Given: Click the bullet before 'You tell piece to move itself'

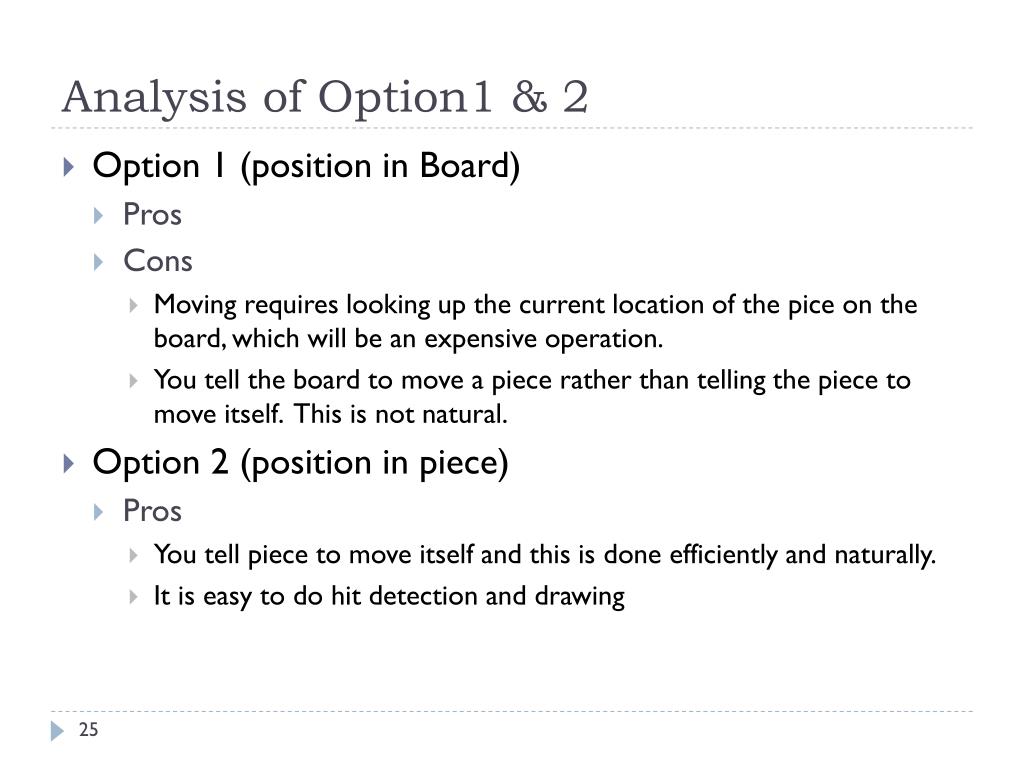Looking at the screenshot, I should click(133, 556).
